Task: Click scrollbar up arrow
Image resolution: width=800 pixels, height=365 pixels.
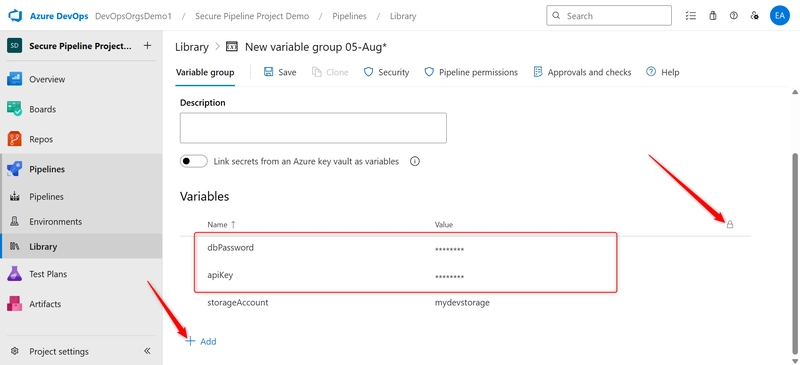Action: (x=794, y=92)
